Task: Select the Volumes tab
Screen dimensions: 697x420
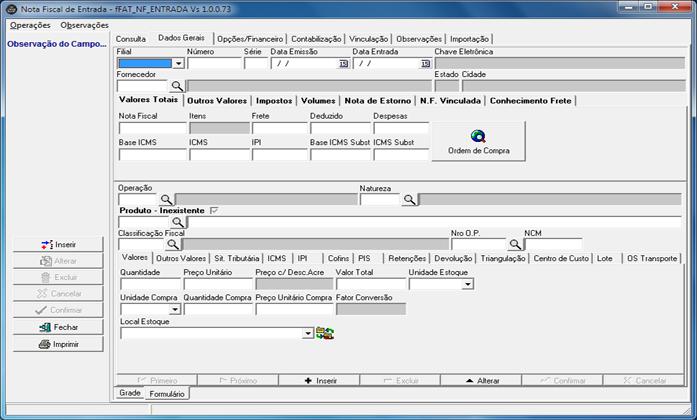Action: pos(318,101)
